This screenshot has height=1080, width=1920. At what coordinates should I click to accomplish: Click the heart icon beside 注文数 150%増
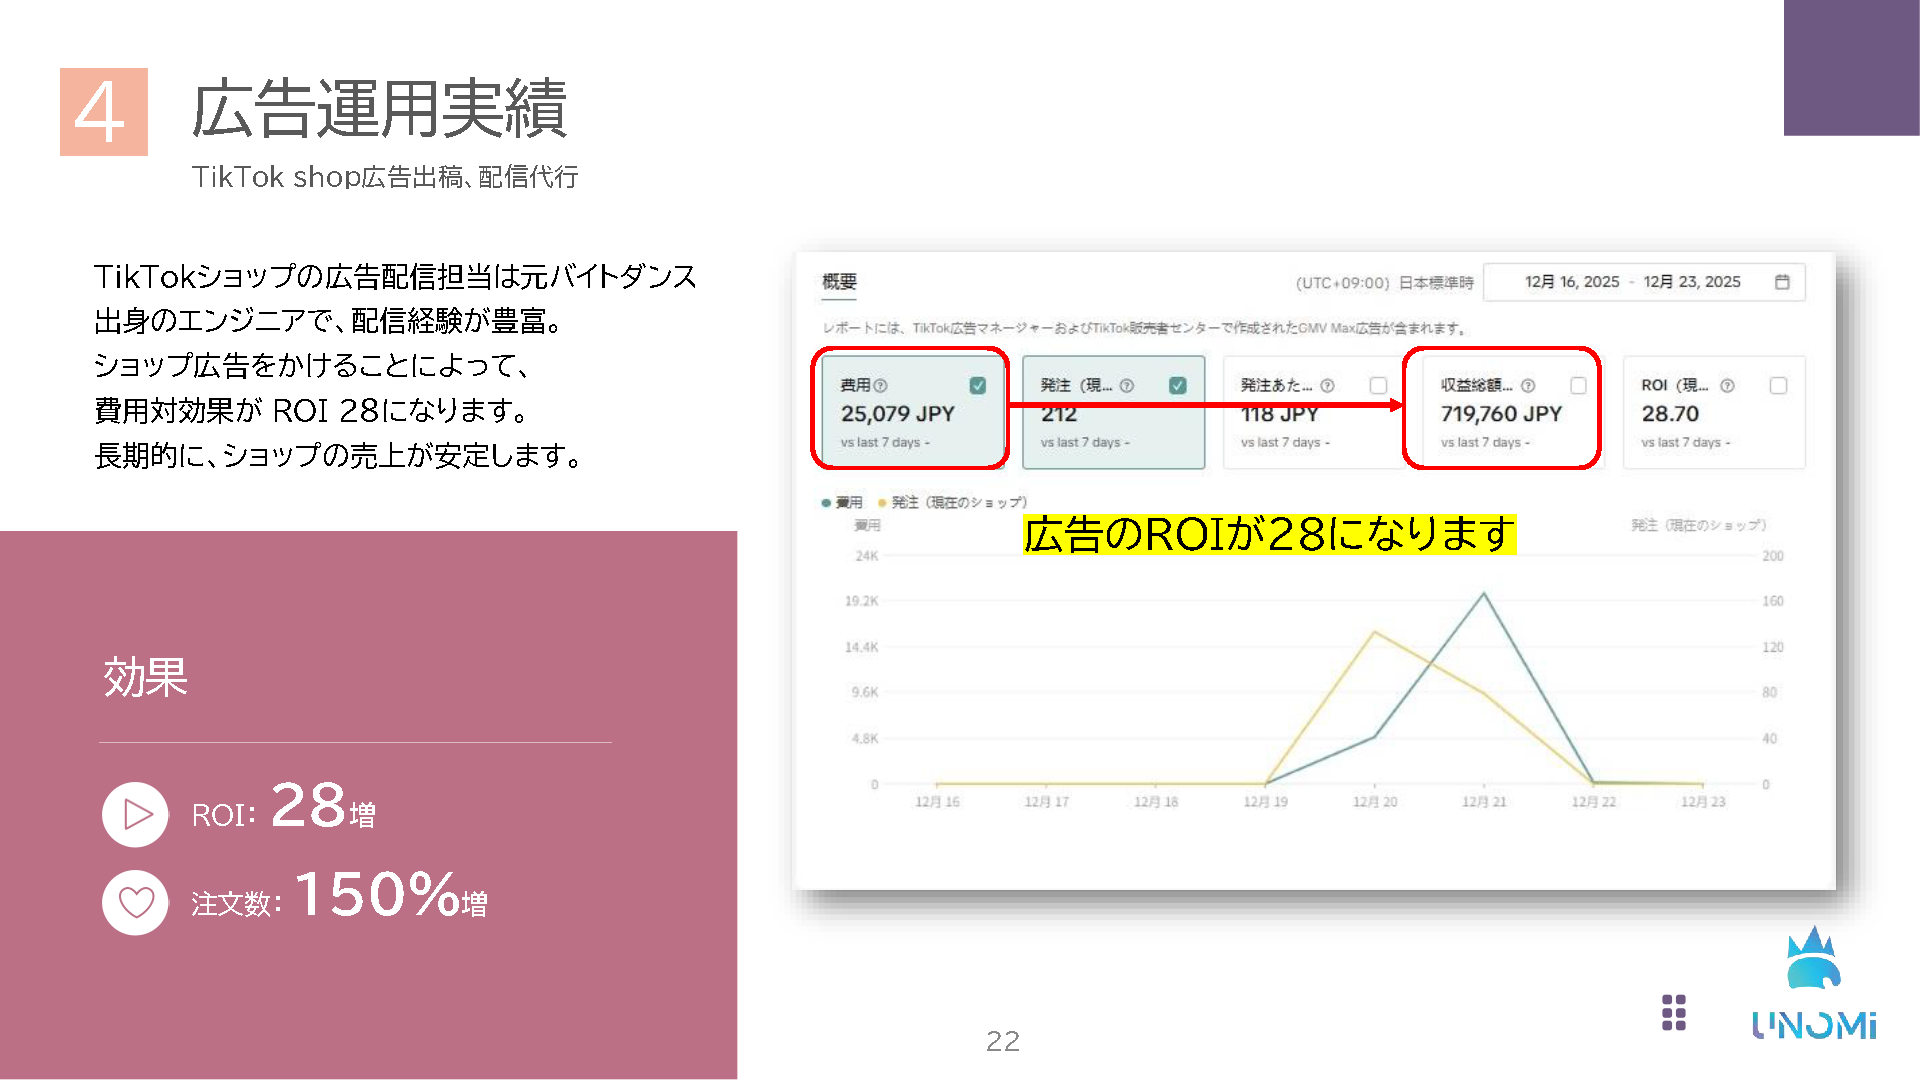tap(135, 902)
